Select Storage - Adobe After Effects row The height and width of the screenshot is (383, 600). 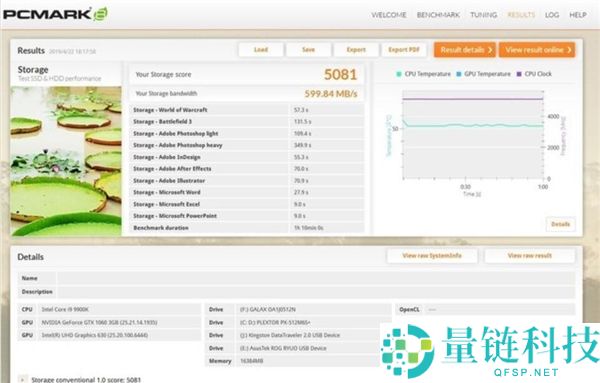tap(247, 169)
